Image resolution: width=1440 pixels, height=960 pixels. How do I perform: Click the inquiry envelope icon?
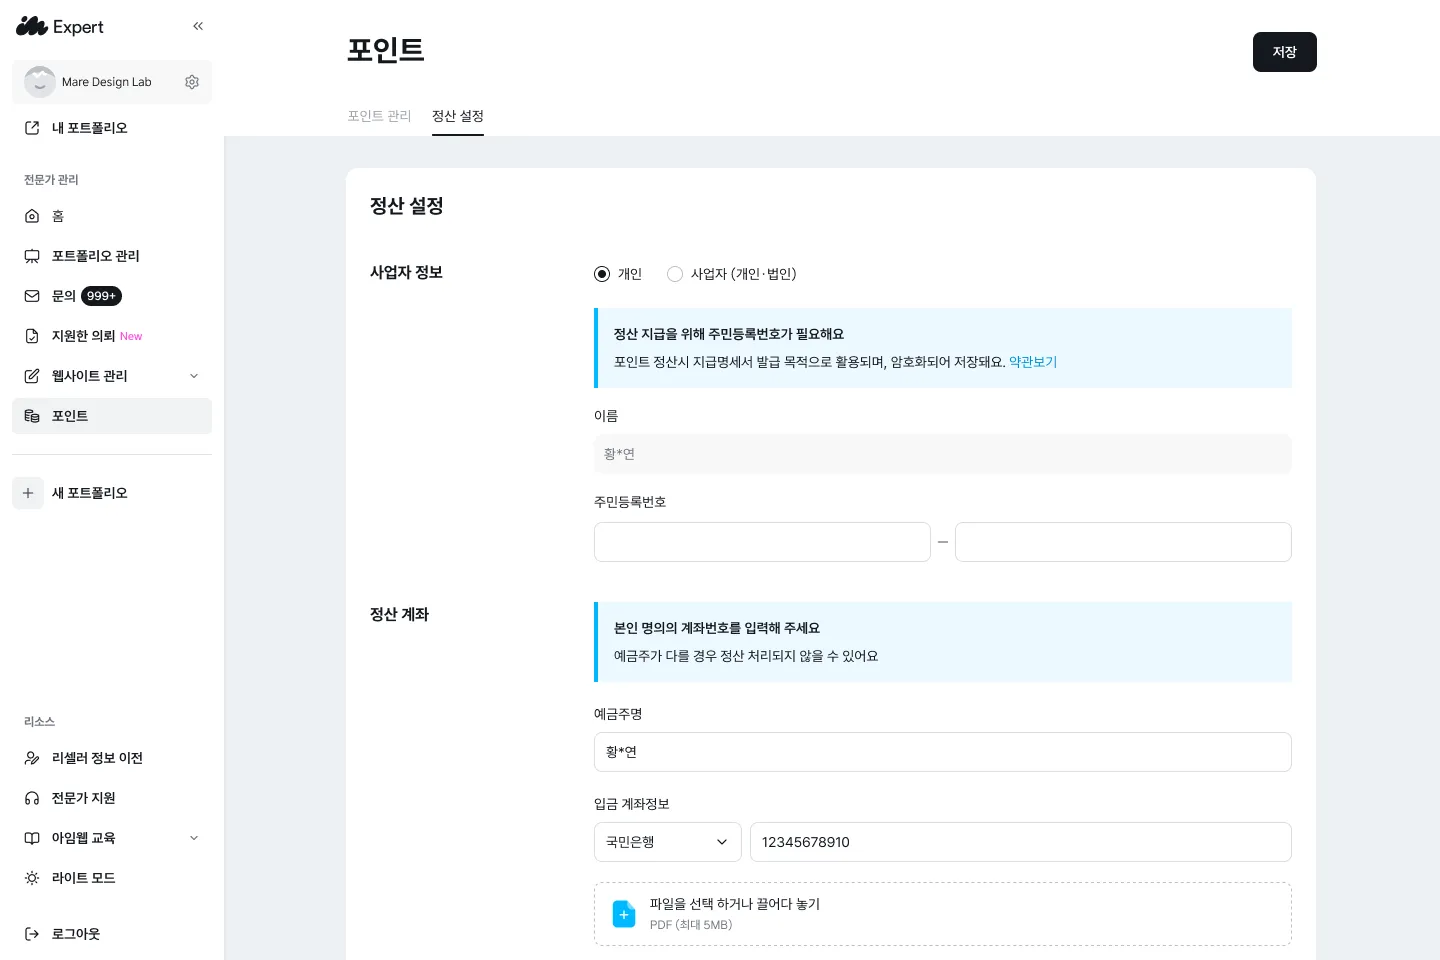point(32,296)
